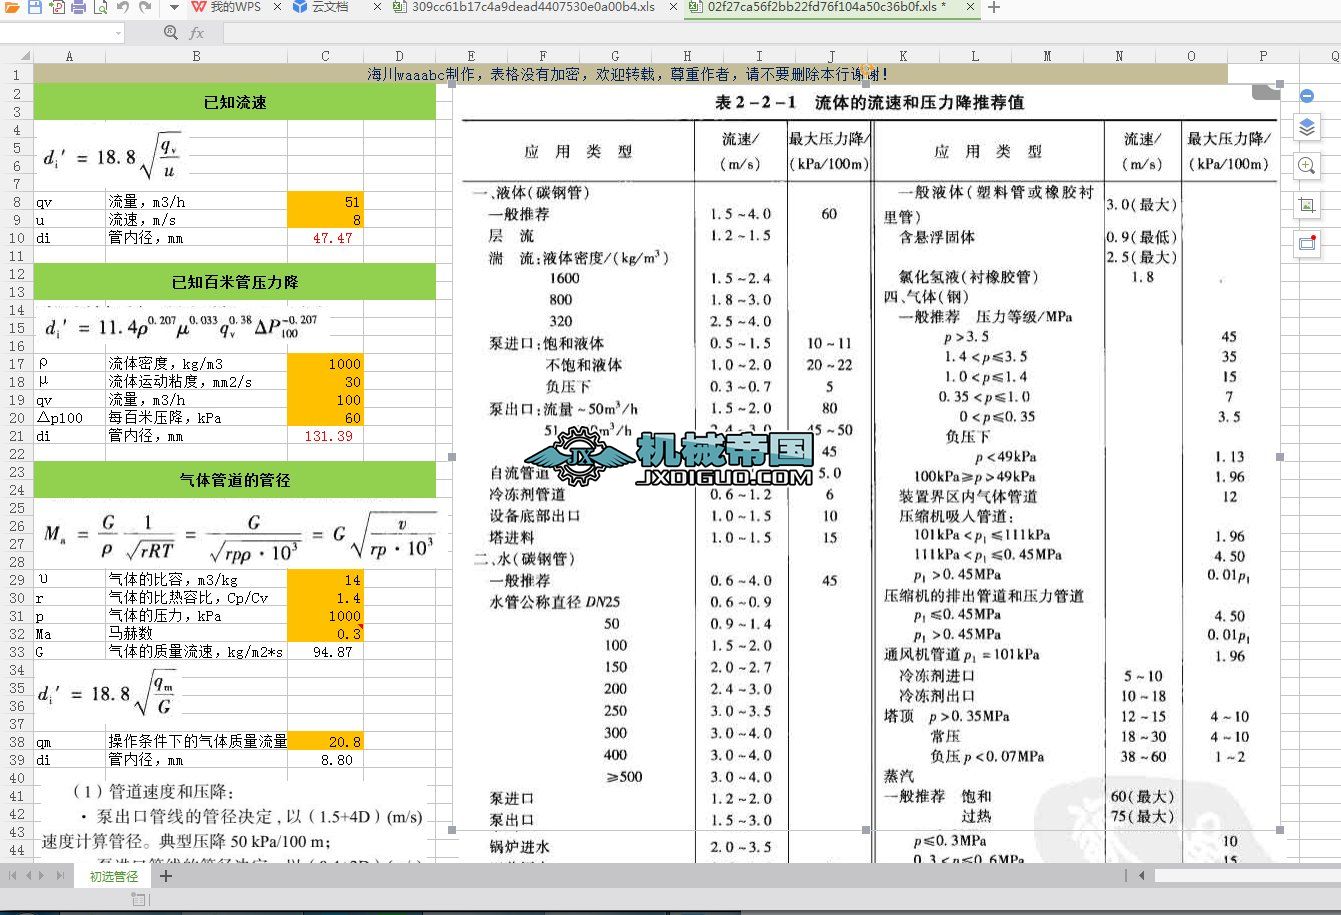This screenshot has width=1341, height=915.
Task: Select the 初选管径 sheet tab
Action: pyautogui.click(x=114, y=876)
